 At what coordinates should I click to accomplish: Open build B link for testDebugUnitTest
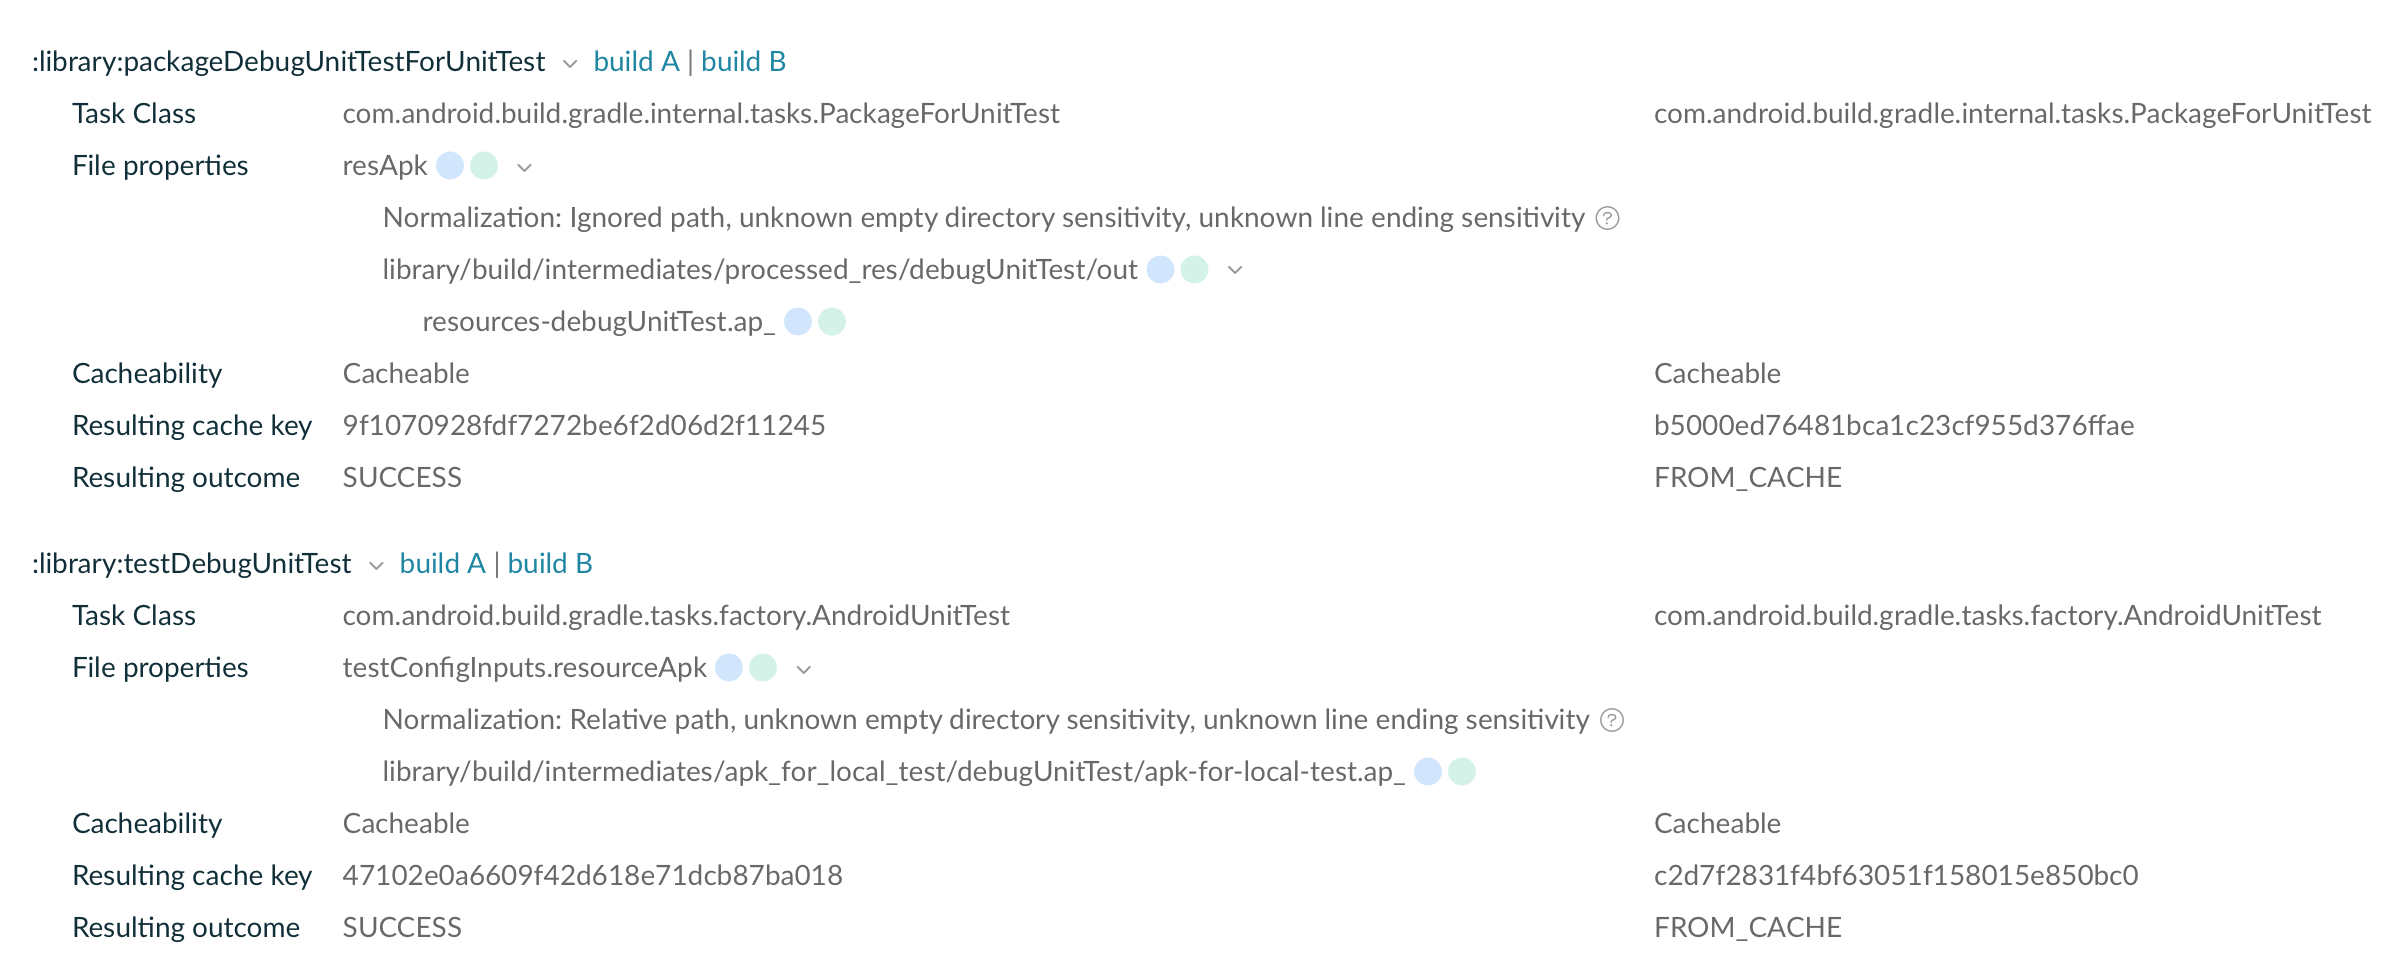[x=550, y=564]
